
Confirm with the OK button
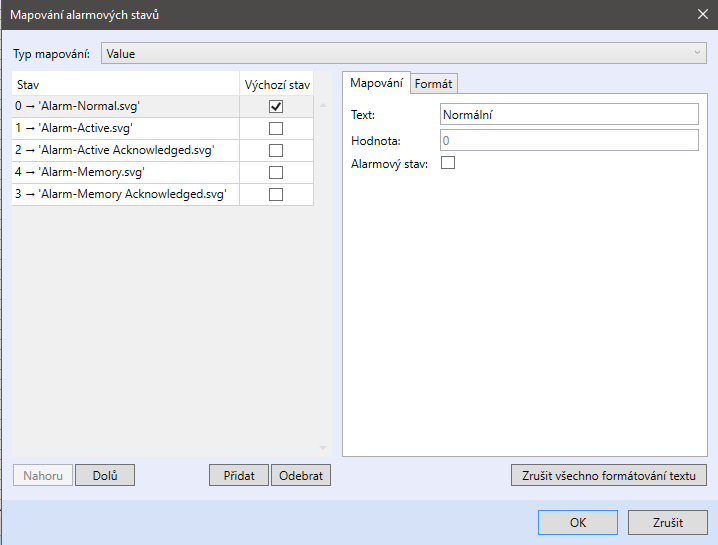[x=577, y=523]
